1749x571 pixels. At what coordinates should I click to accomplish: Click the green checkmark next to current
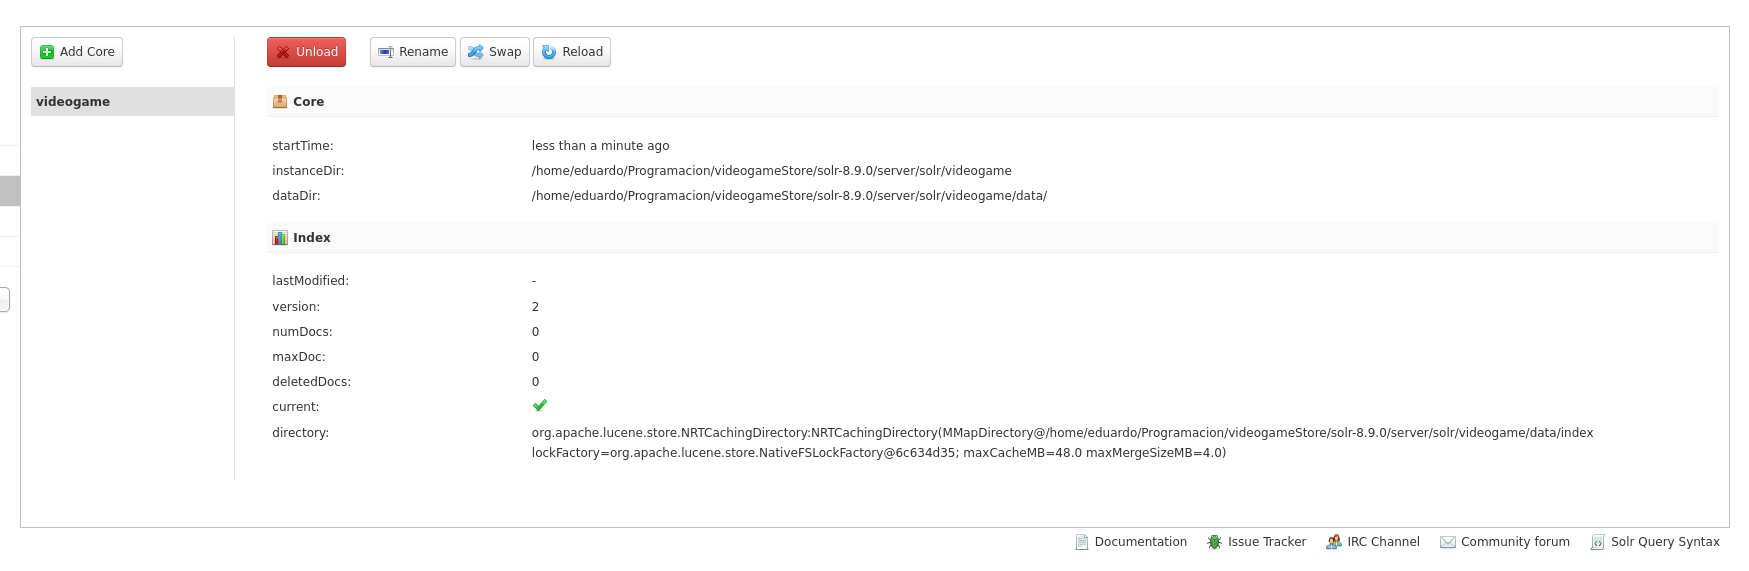click(x=540, y=406)
